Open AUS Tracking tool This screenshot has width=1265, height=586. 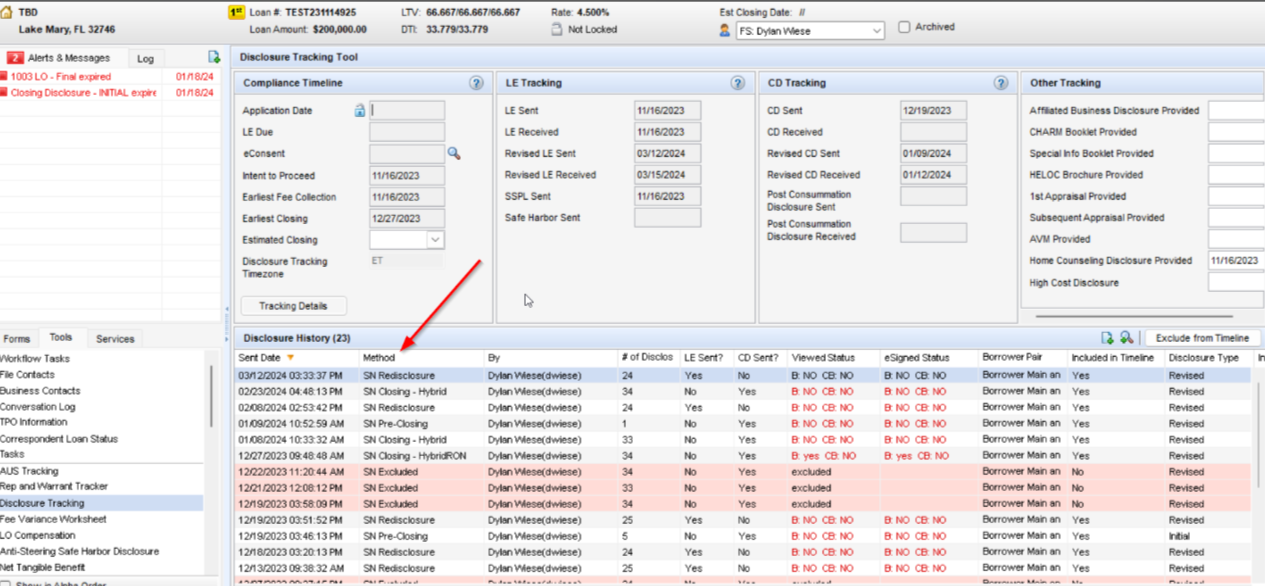tap(29, 471)
